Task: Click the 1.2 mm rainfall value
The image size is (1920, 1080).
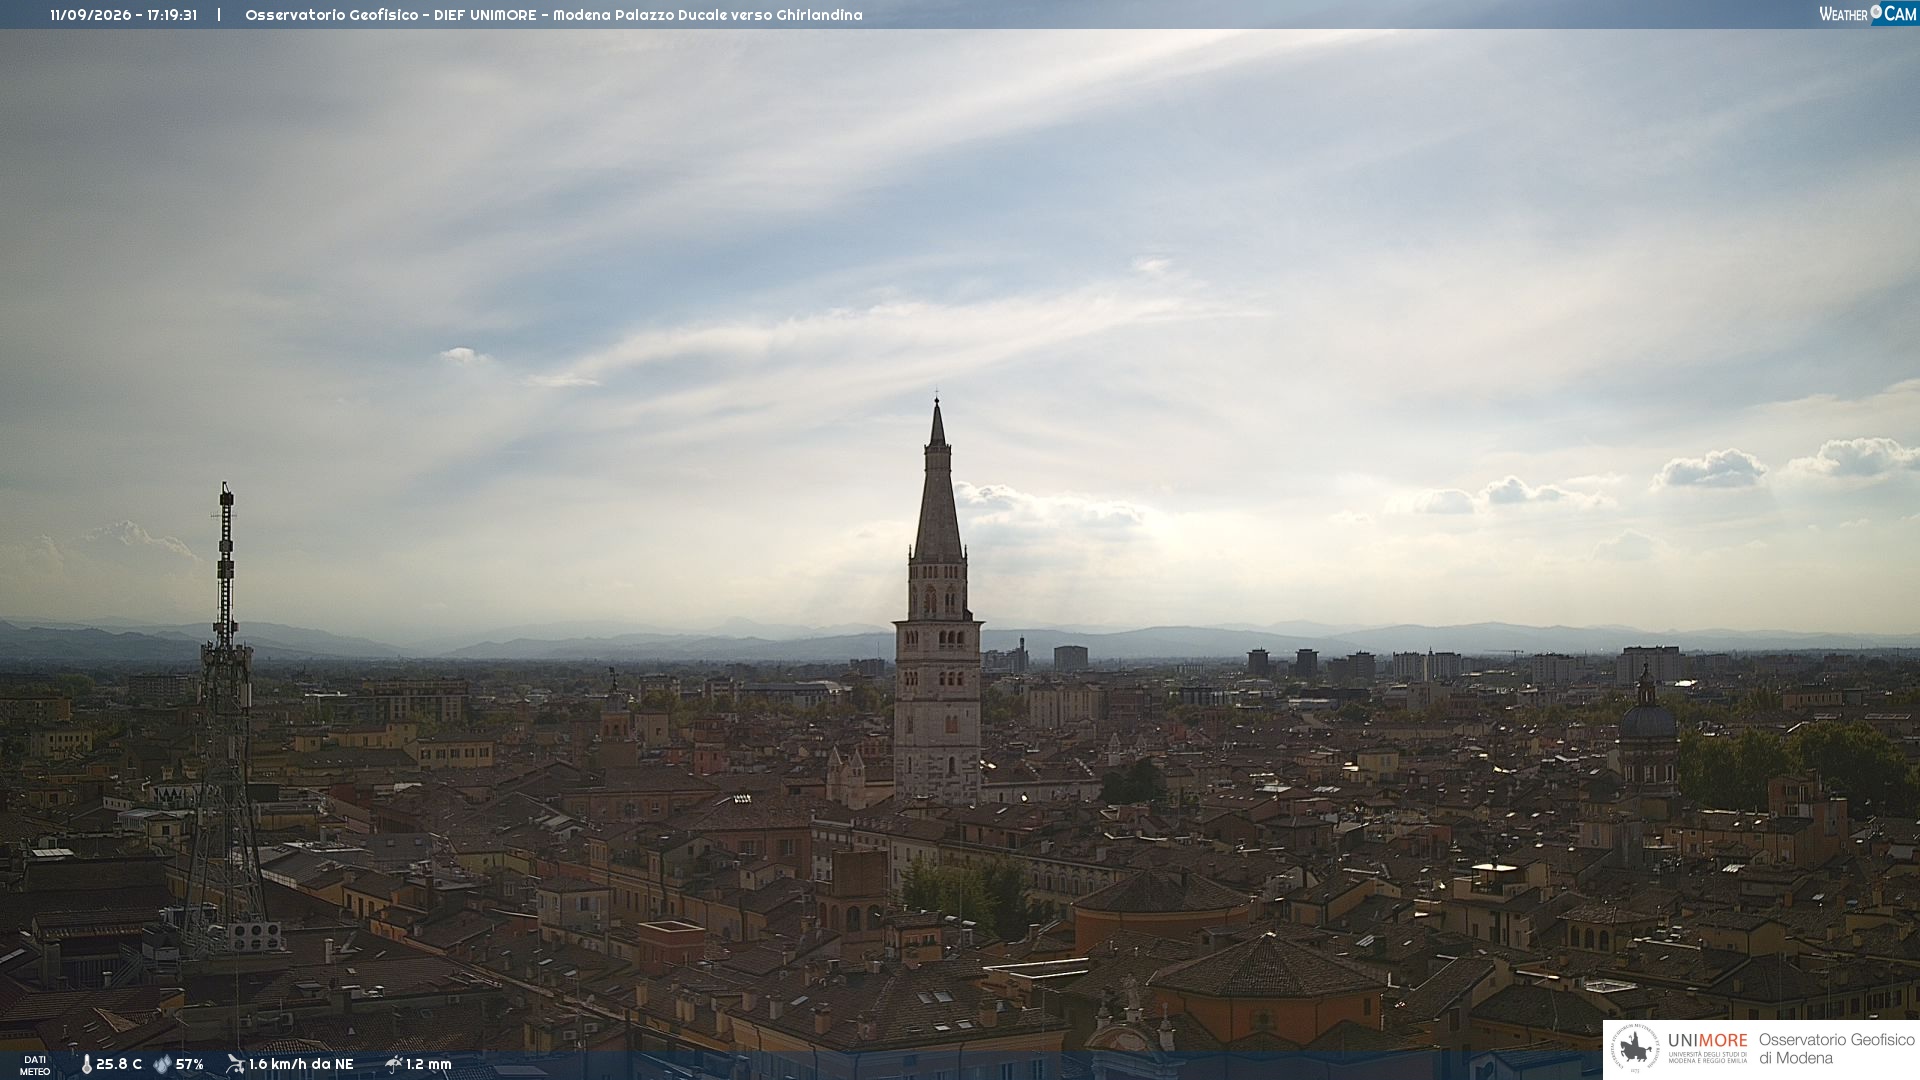Action: pyautogui.click(x=429, y=1064)
